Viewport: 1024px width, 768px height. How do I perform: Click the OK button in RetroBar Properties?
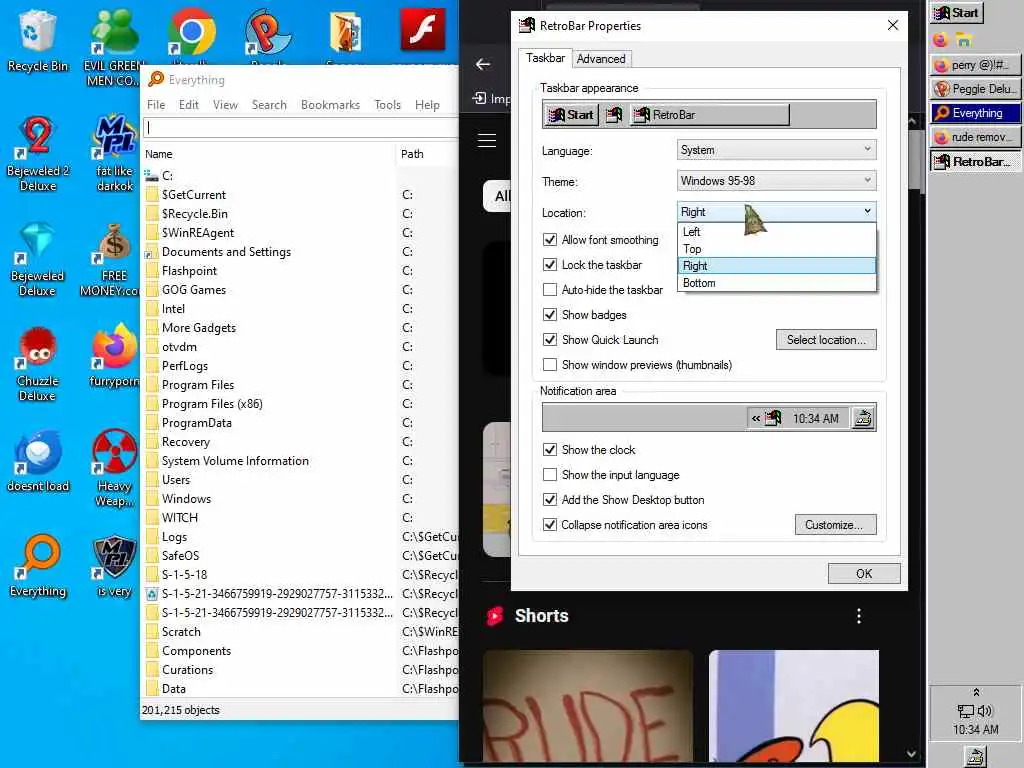point(864,573)
